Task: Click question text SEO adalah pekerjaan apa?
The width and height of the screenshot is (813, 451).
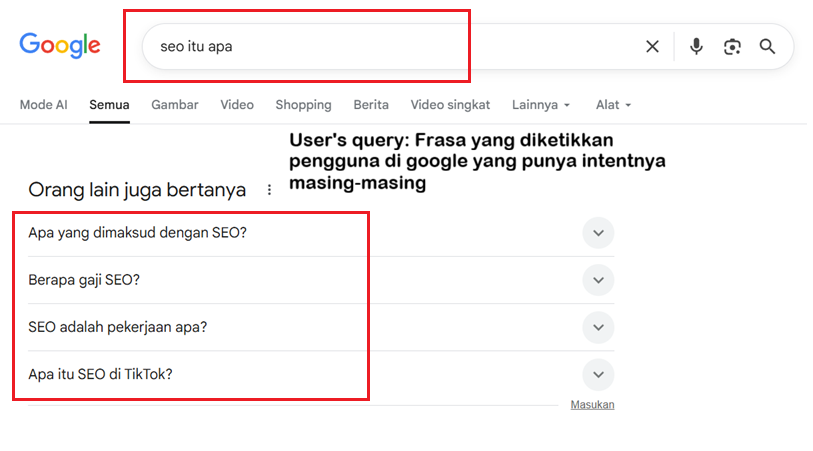Action: click(118, 327)
